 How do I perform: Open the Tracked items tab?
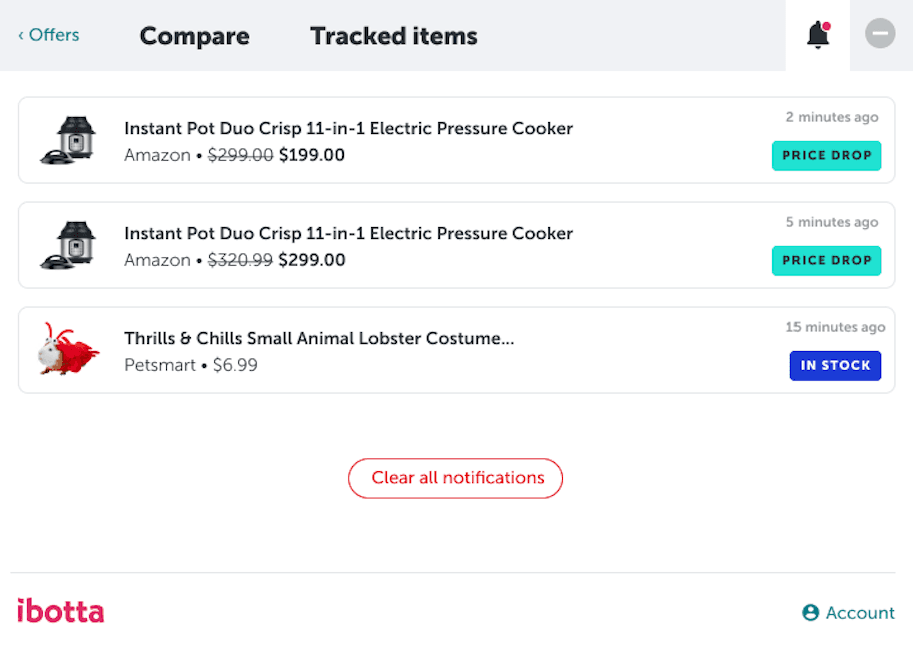pyautogui.click(x=393, y=36)
